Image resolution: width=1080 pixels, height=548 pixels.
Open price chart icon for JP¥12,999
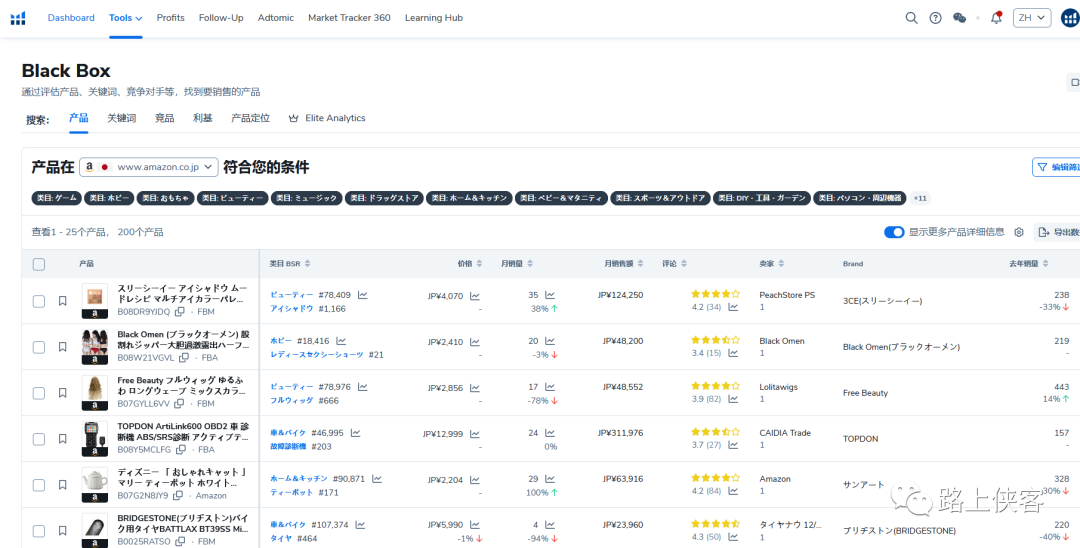point(475,434)
